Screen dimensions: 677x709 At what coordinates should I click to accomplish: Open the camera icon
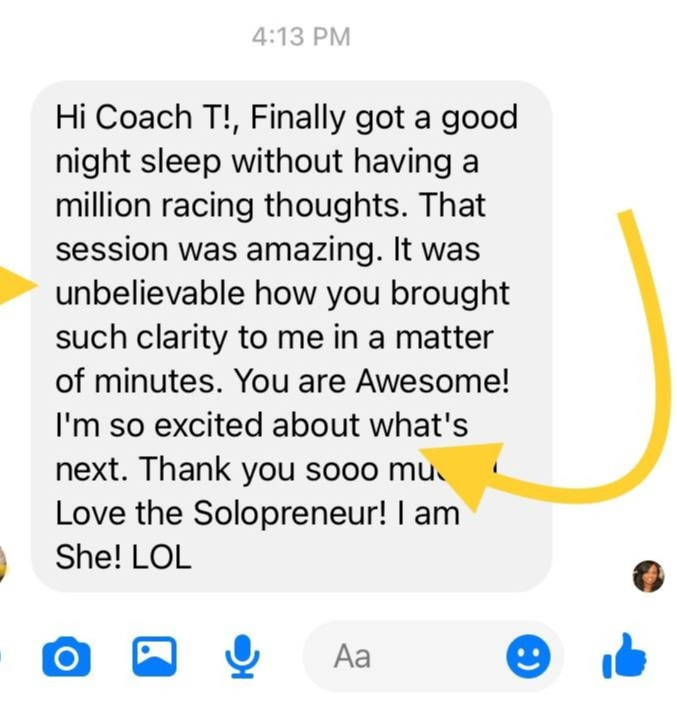[x=66, y=657]
